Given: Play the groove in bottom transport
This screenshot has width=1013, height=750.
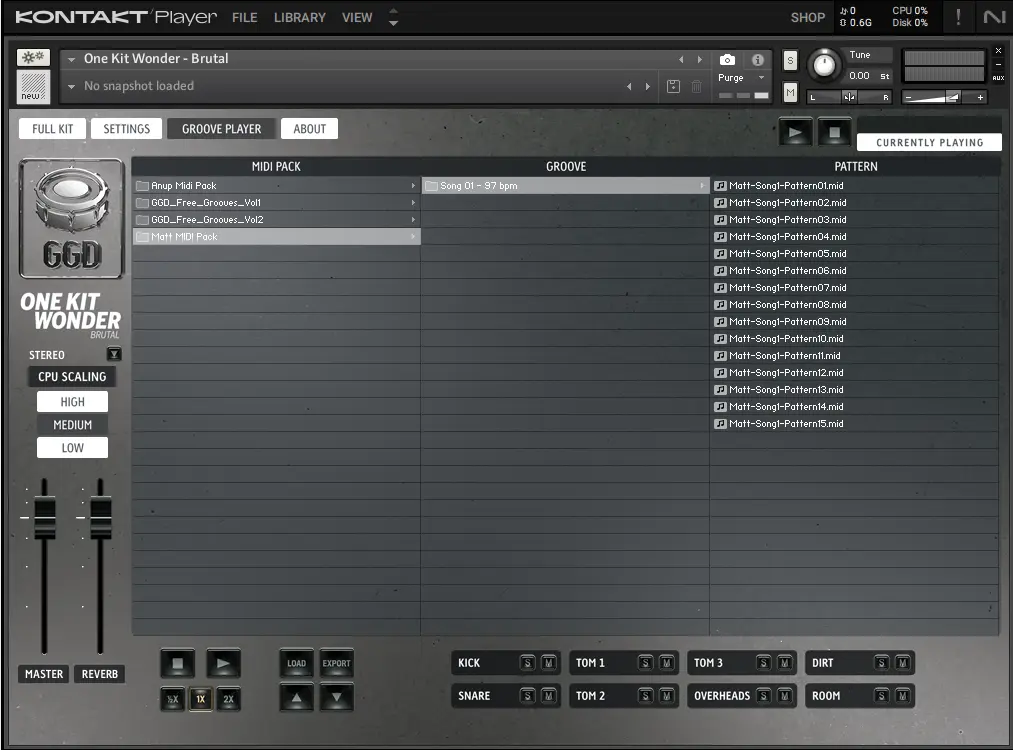Looking at the screenshot, I should [x=223, y=663].
